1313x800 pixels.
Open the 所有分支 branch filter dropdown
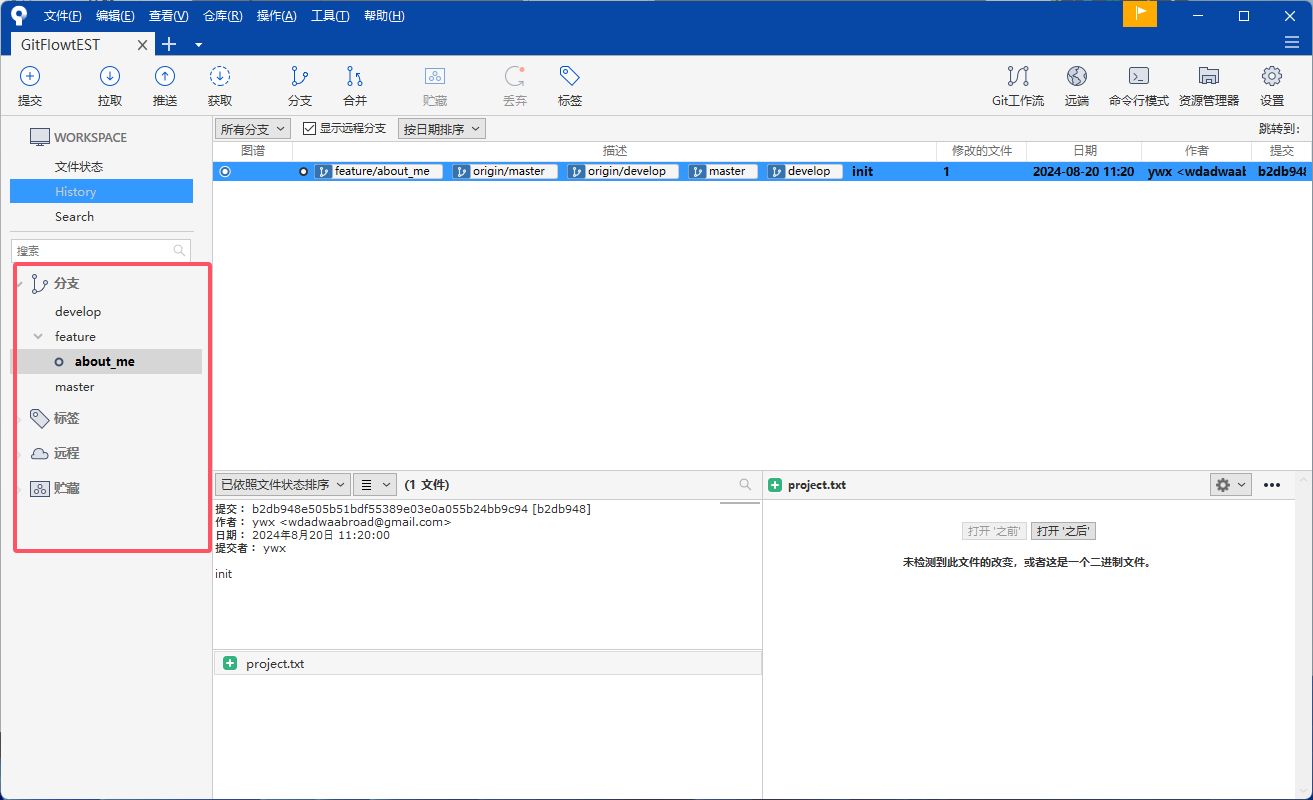pyautogui.click(x=252, y=129)
